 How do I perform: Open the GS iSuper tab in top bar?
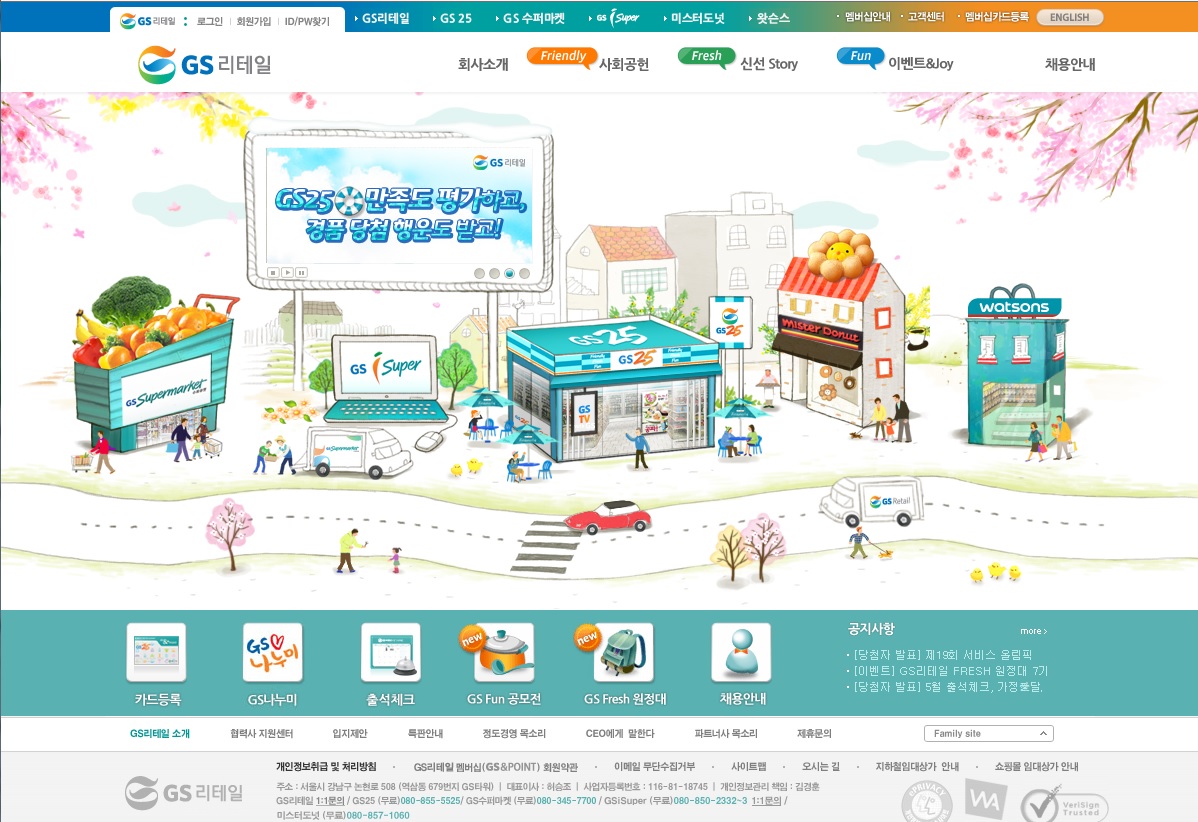pyautogui.click(x=615, y=18)
